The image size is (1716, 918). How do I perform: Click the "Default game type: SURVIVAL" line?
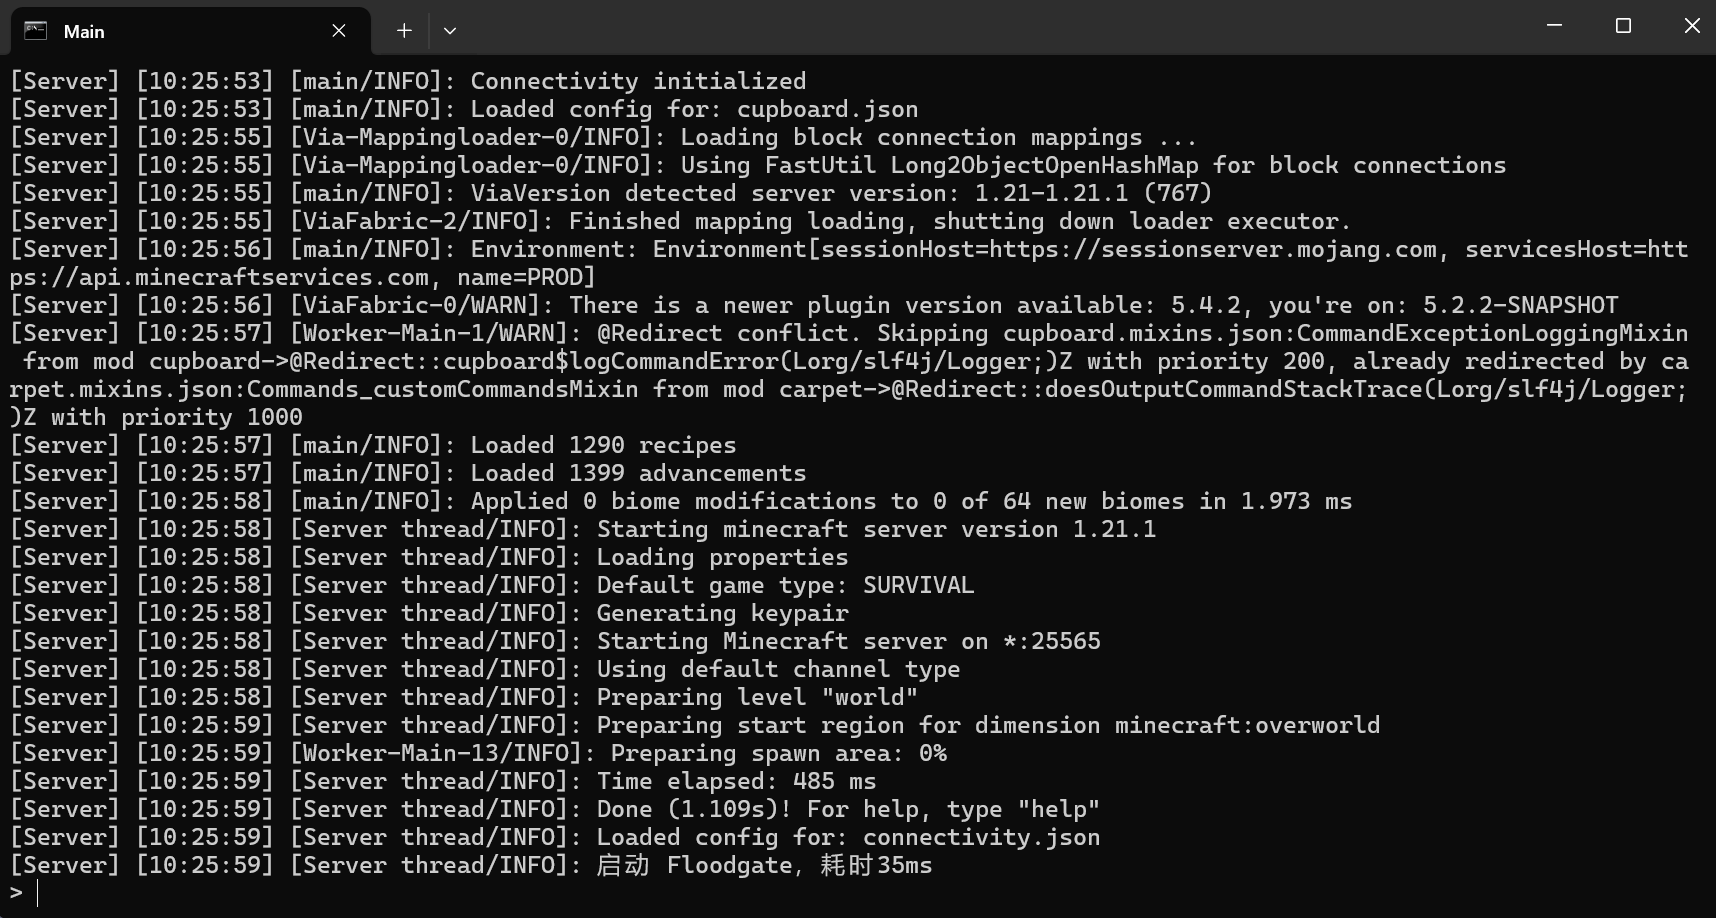coord(785,585)
